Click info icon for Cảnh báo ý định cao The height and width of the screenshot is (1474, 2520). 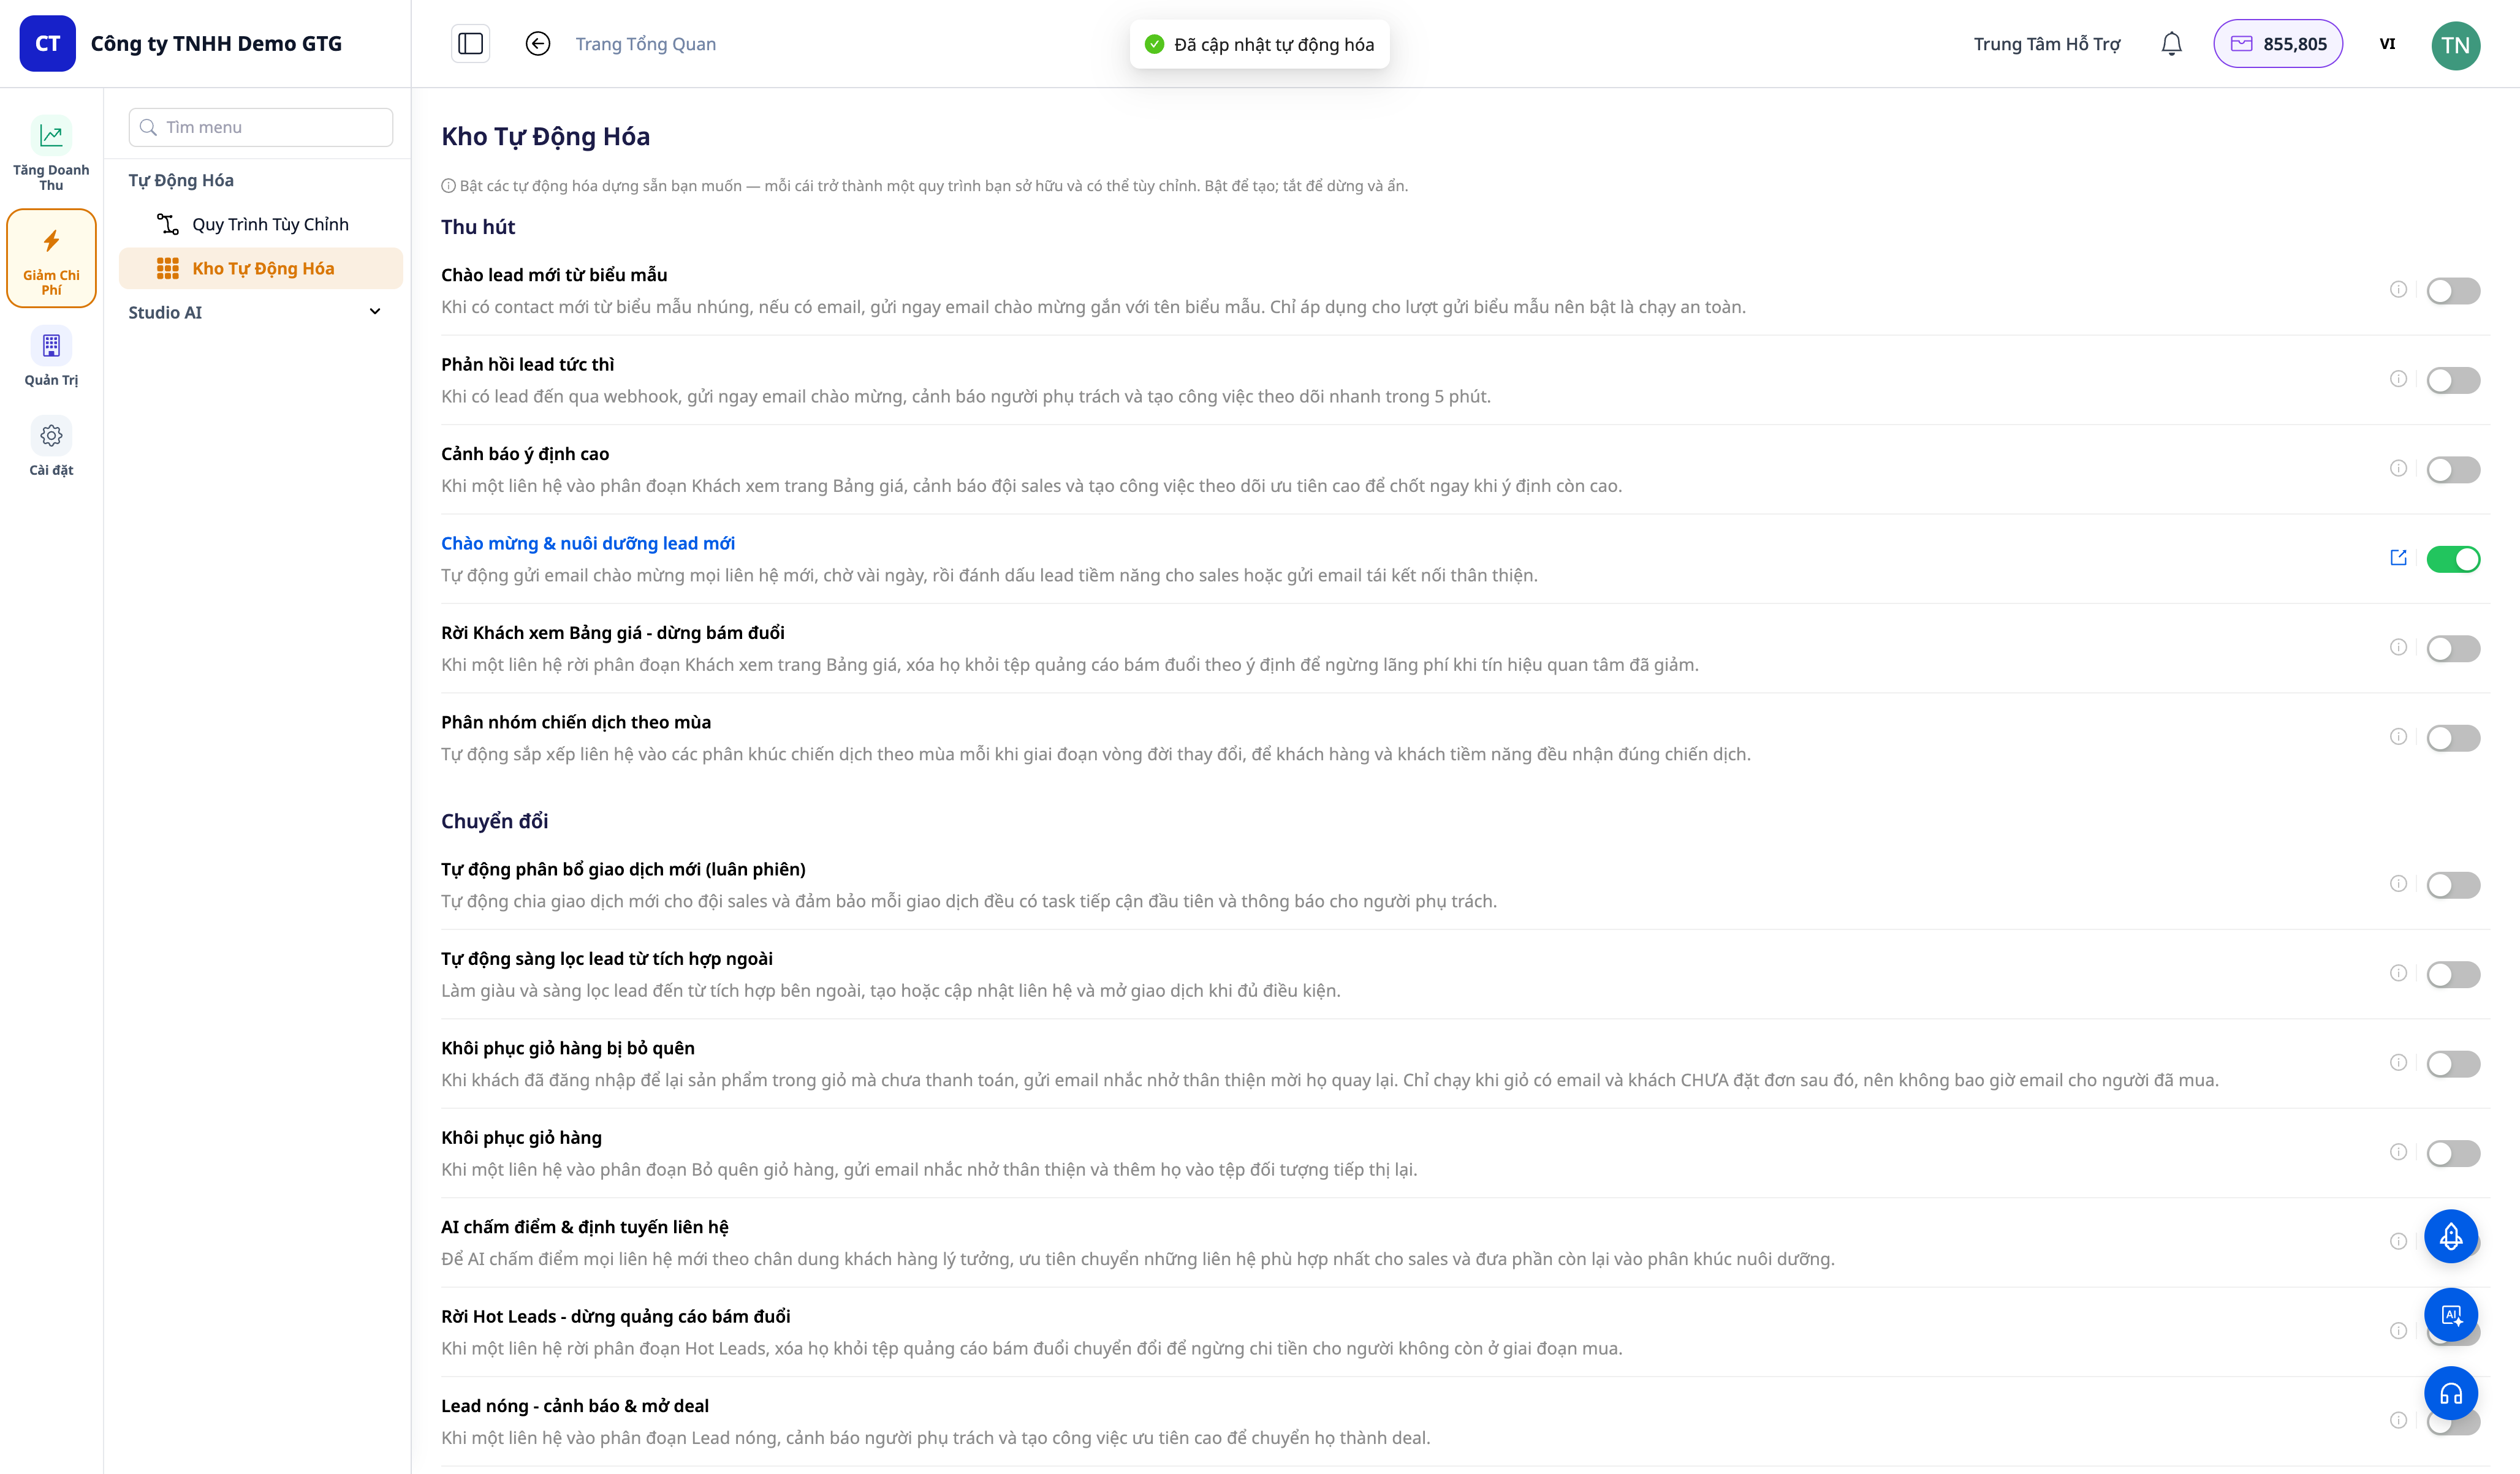point(2398,468)
